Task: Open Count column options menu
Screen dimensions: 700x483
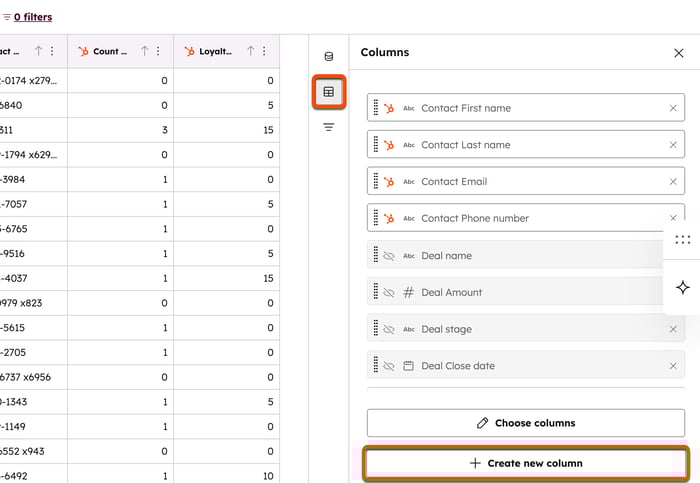Action: click(x=158, y=51)
